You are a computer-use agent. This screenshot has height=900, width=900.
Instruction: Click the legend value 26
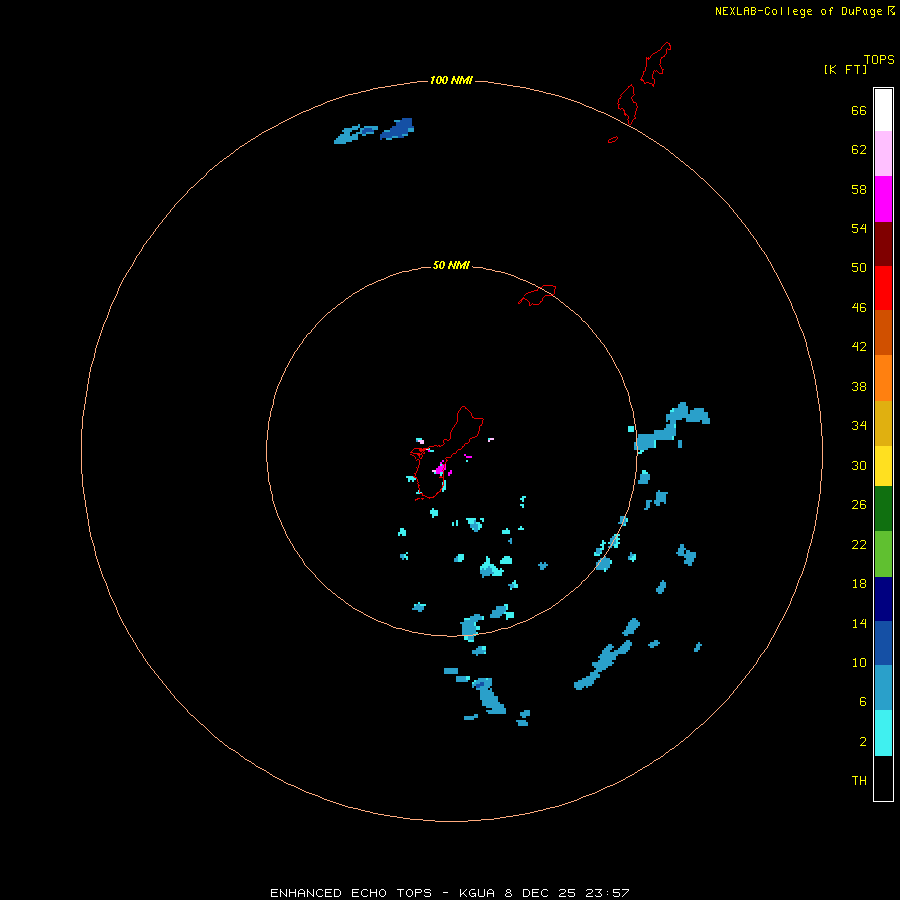coord(859,505)
